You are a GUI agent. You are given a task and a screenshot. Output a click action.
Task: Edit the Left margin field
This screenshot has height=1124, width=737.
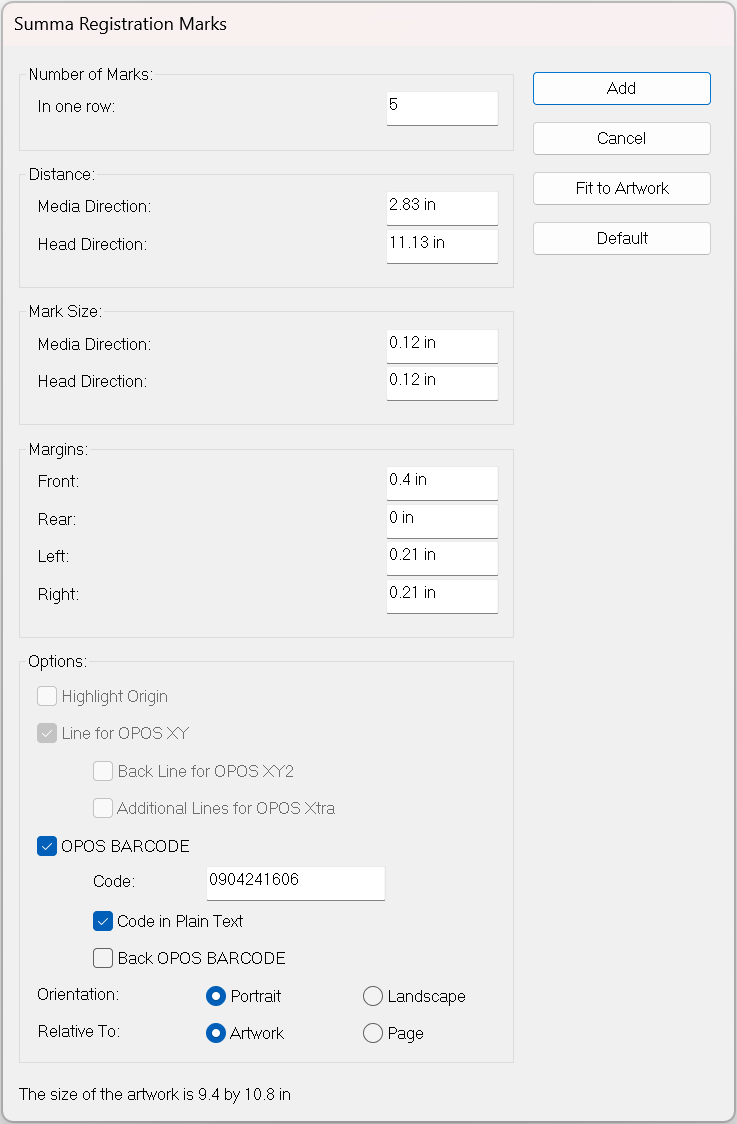click(x=442, y=558)
